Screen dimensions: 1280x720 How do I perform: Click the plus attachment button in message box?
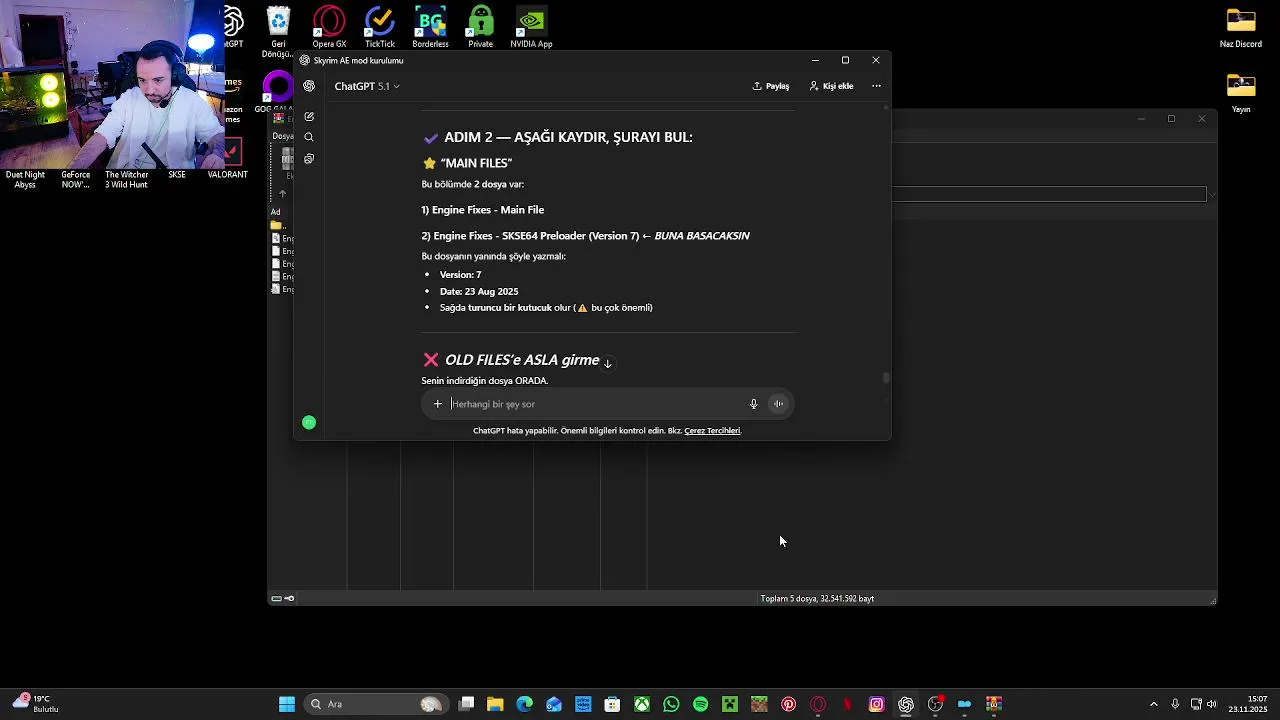click(x=437, y=404)
